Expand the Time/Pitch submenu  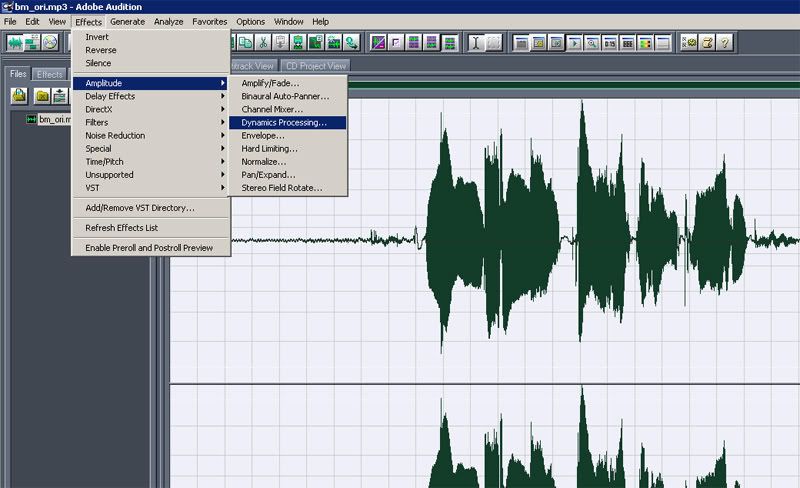tap(150, 161)
